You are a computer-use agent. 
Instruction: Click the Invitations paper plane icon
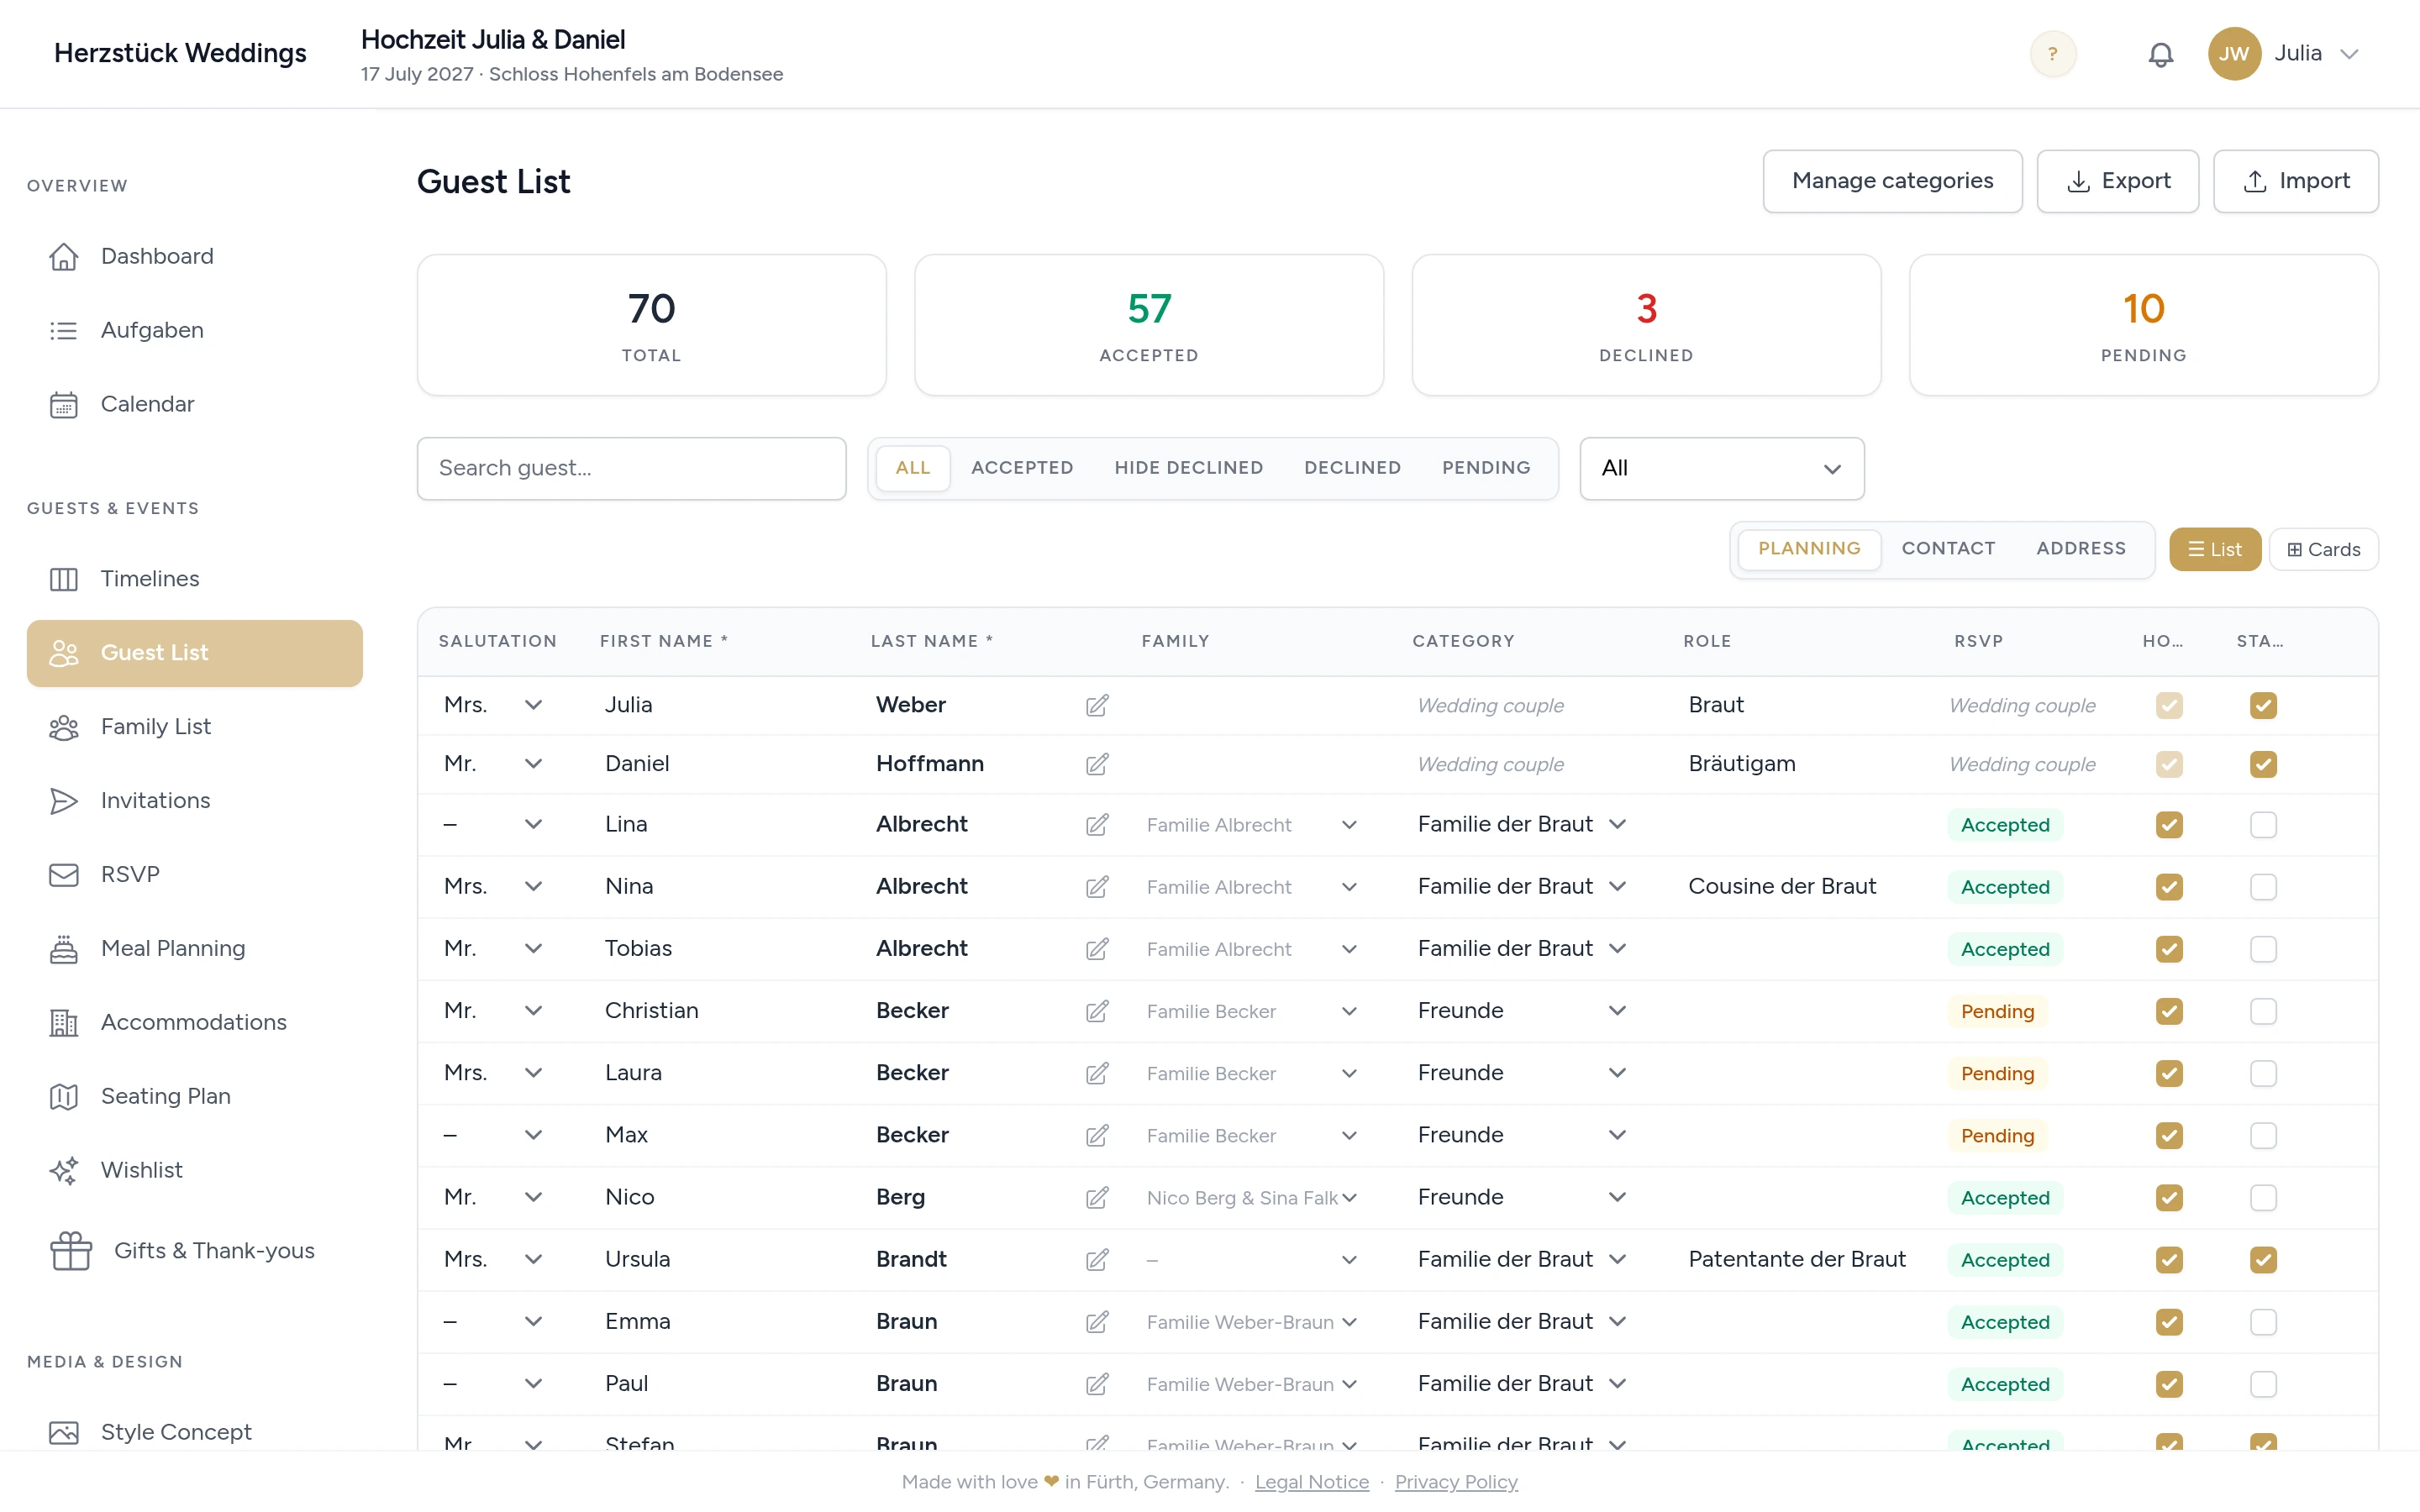(64, 801)
